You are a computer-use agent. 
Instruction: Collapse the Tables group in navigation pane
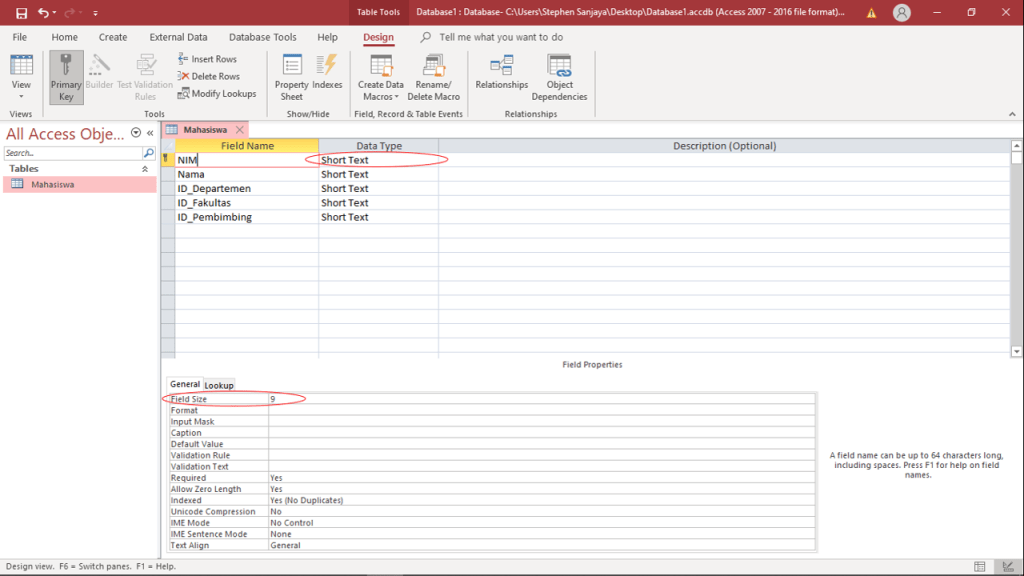145,169
